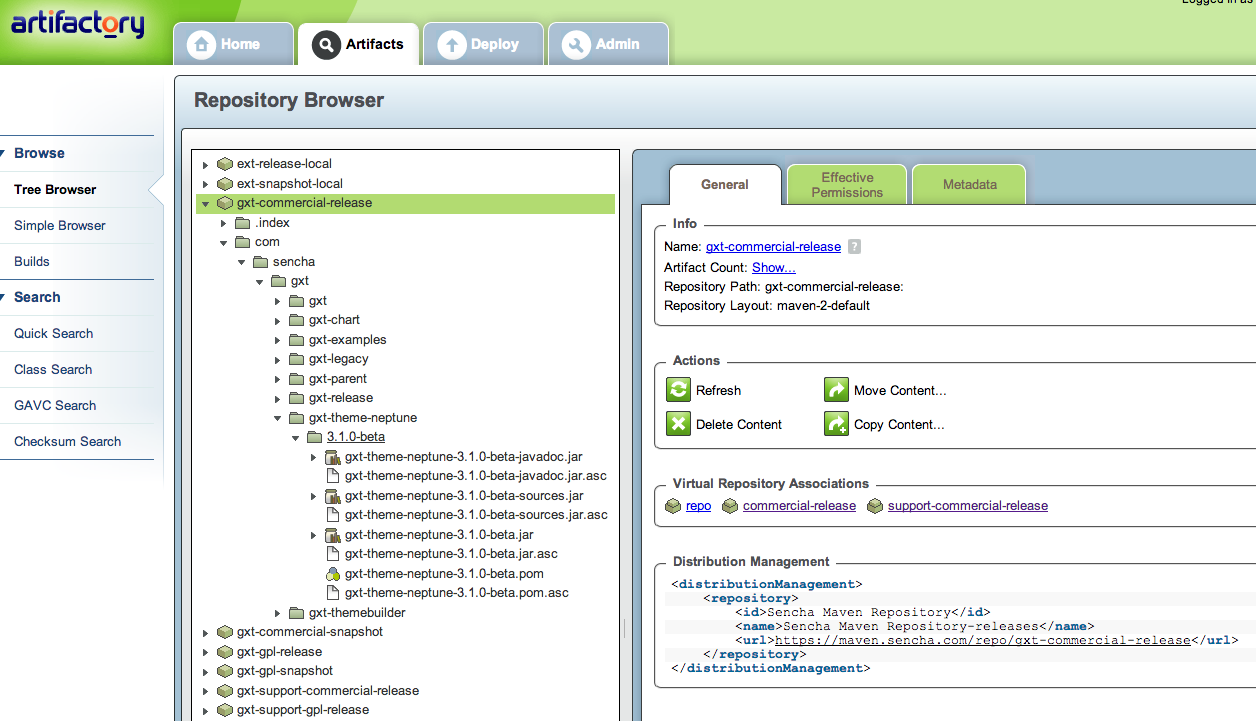Click the Copy Content icon
The width and height of the screenshot is (1256, 721).
836,424
